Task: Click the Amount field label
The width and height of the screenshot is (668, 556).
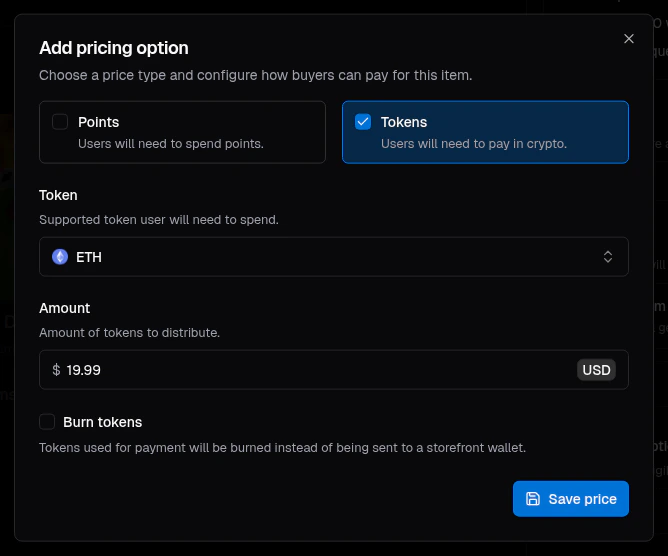Action: pos(65,308)
